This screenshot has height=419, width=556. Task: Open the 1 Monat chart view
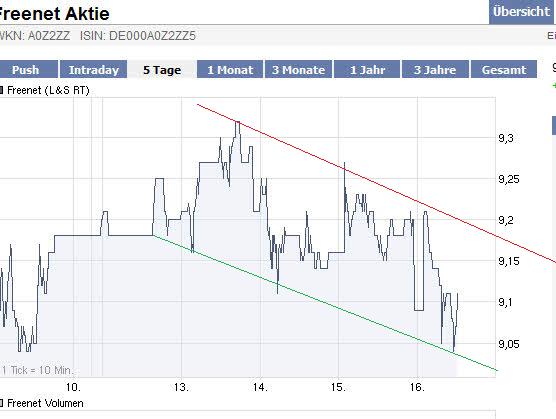coord(230,69)
